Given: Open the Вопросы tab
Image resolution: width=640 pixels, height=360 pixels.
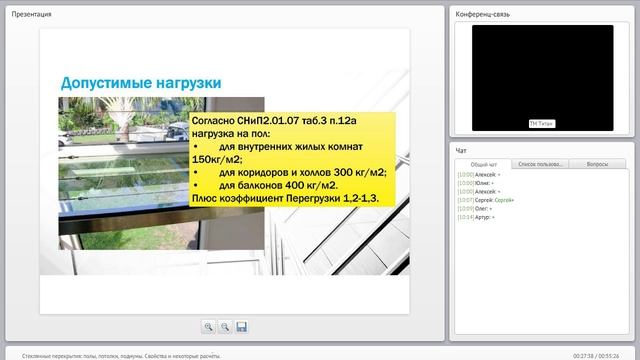Looking at the screenshot, I should click(x=597, y=164).
